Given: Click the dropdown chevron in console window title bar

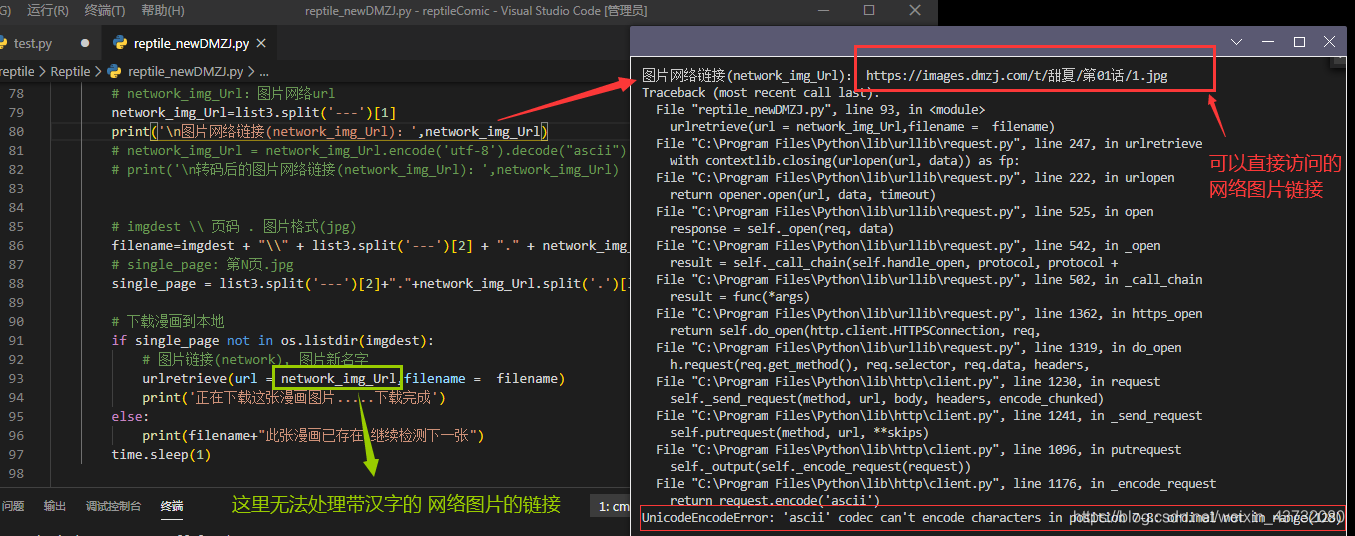Looking at the screenshot, I should click(1236, 42).
